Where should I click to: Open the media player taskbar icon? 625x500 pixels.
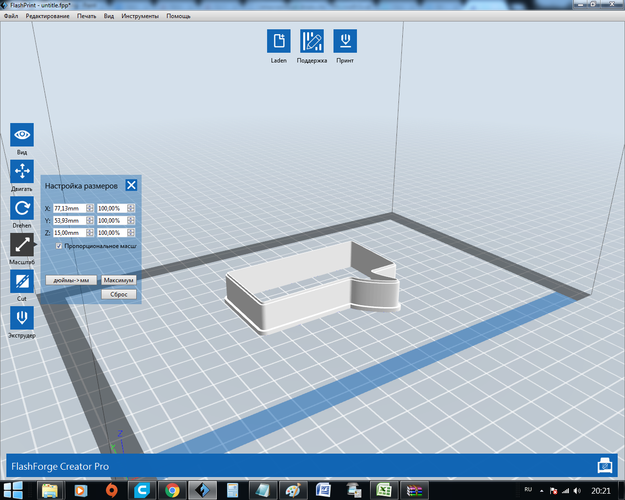pyautogui.click(x=81, y=490)
